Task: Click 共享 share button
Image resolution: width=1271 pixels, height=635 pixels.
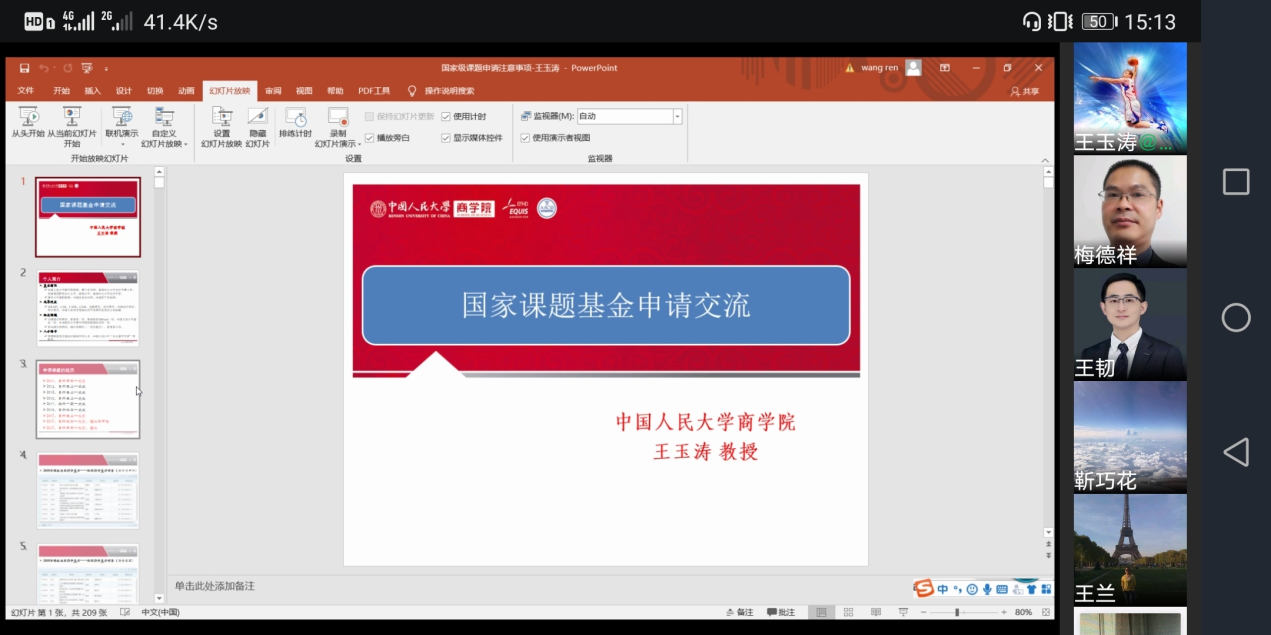Action: point(1025,91)
